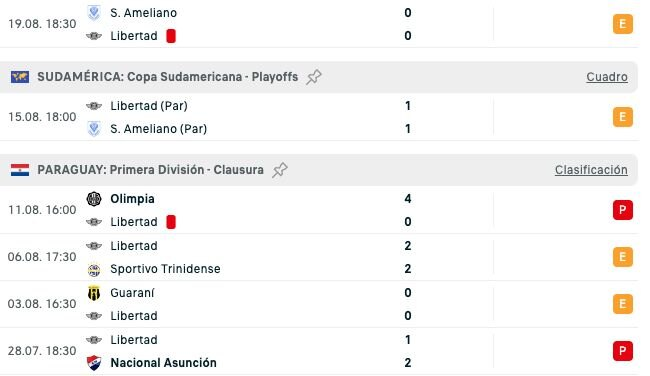Click the Sportivo Trinidense club crest

point(94,270)
